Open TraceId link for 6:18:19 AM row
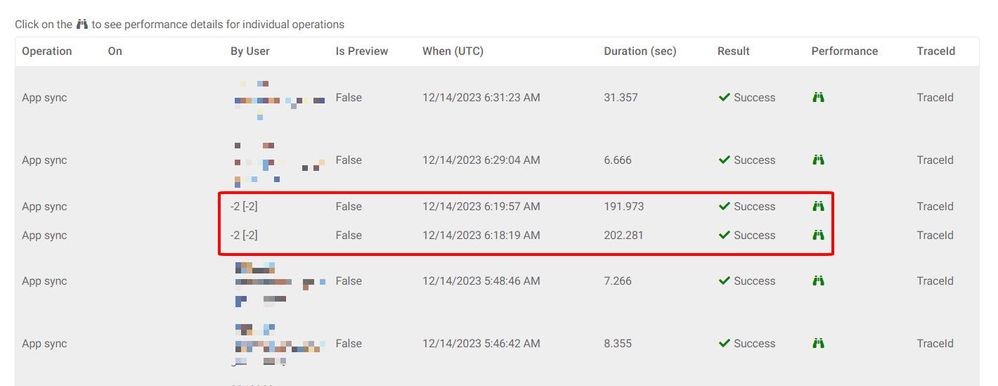Viewport: 998px width, 386px height. coord(935,235)
